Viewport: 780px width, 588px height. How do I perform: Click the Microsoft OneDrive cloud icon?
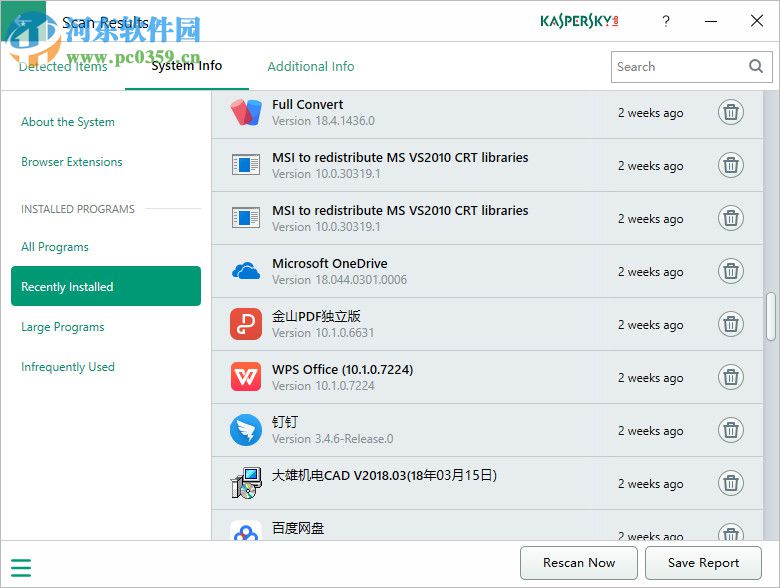click(x=246, y=271)
